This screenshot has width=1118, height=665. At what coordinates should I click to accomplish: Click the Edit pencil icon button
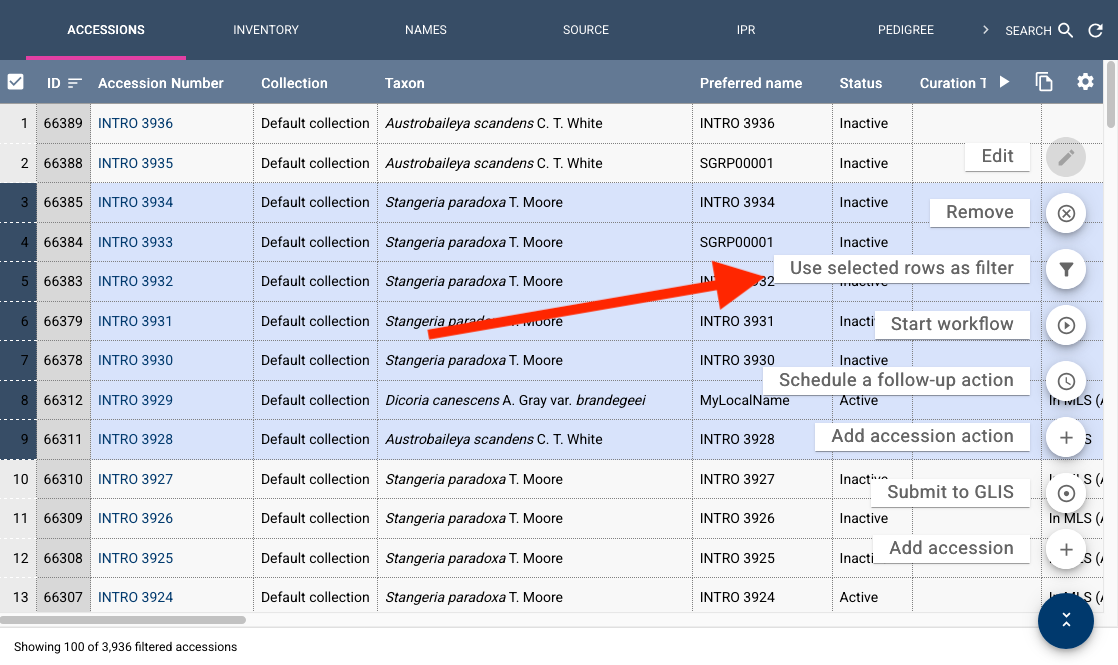pyautogui.click(x=1065, y=157)
